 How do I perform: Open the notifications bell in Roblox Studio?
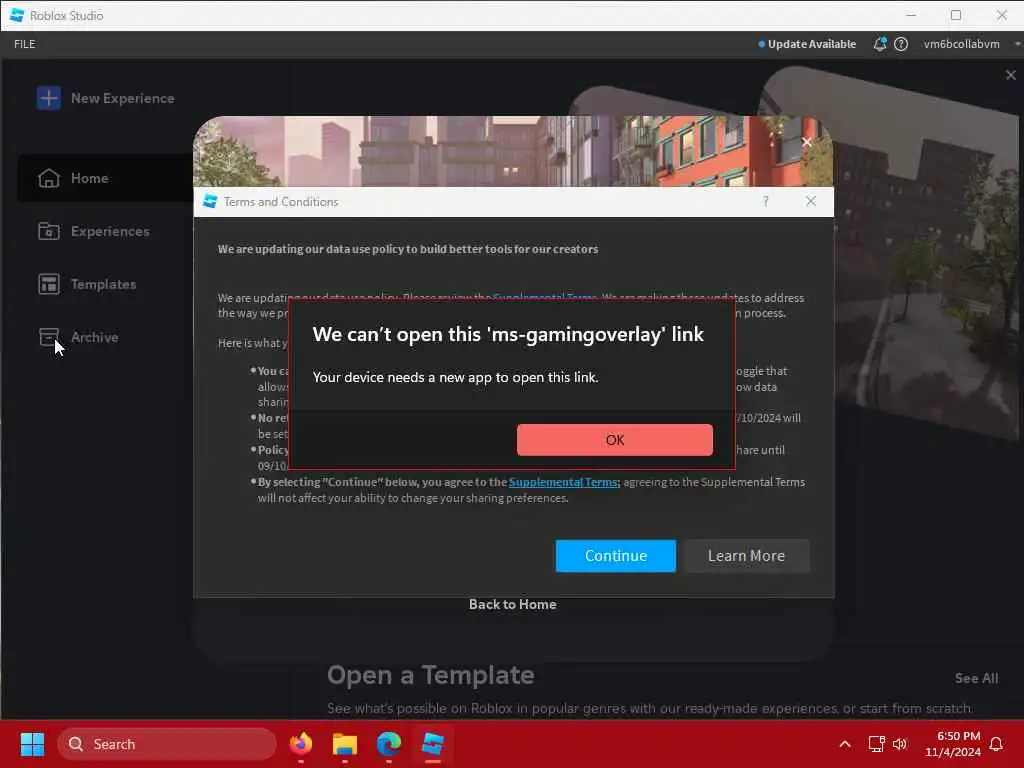tap(880, 44)
